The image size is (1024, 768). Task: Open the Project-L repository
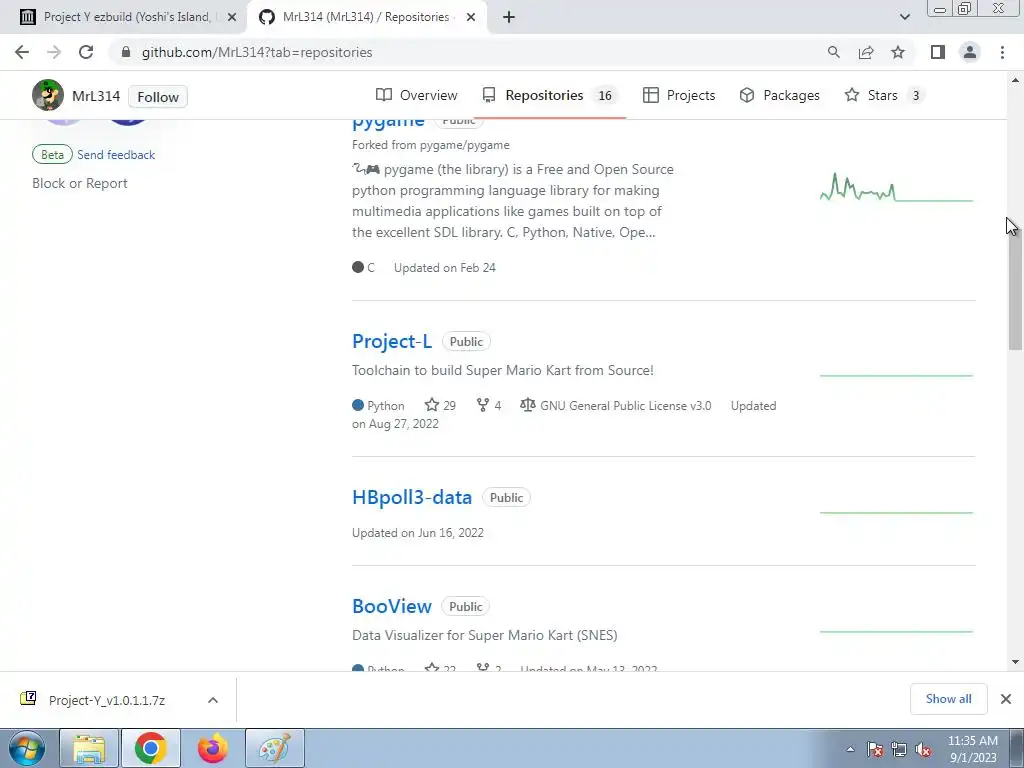[392, 341]
